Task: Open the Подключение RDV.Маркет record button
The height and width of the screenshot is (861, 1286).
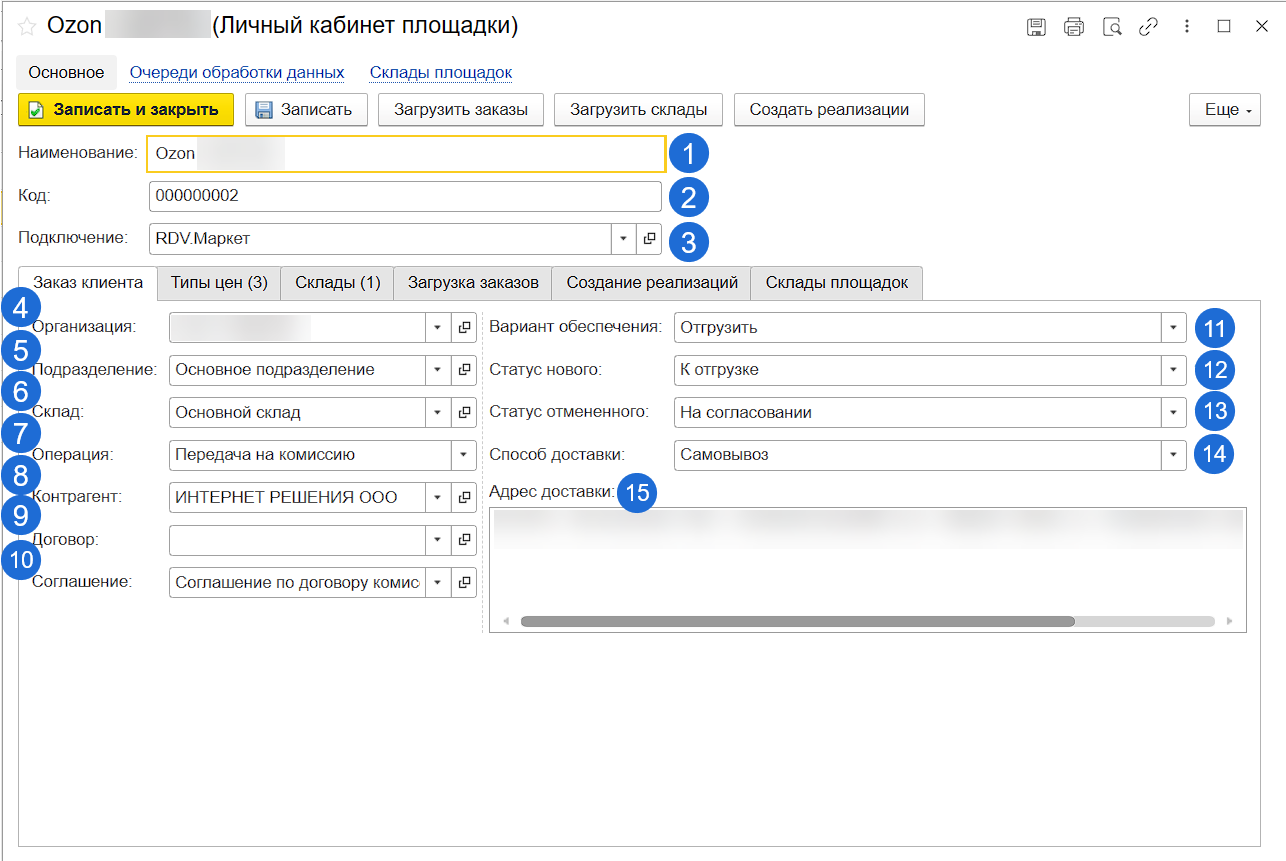Action: coord(649,239)
